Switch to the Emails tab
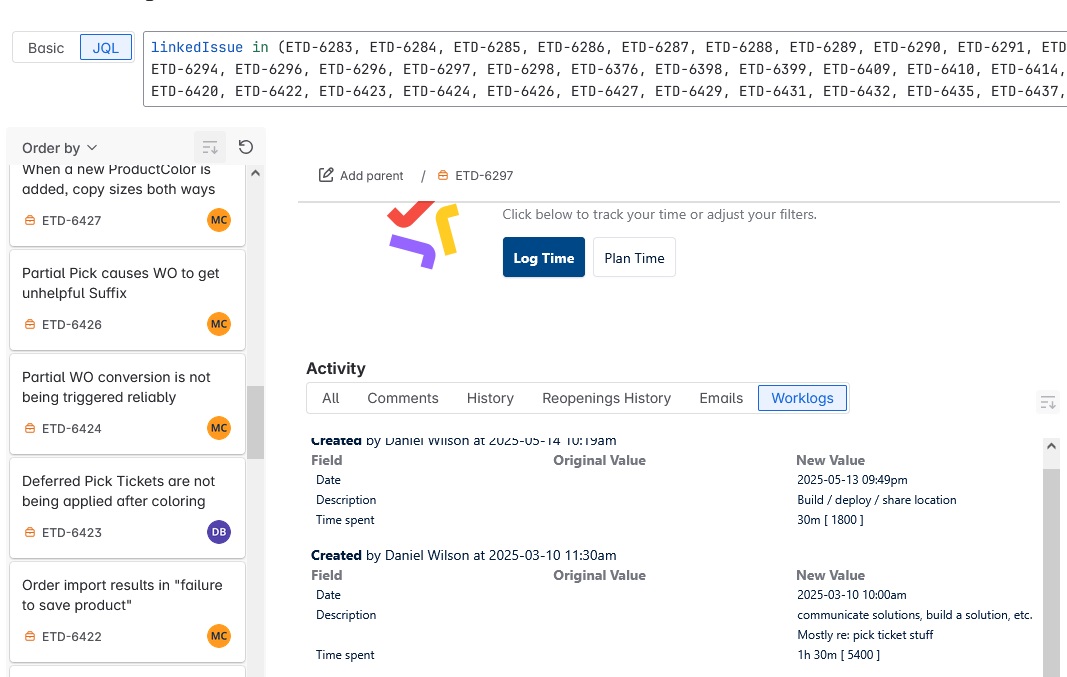Image resolution: width=1067 pixels, height=677 pixels. (x=721, y=398)
